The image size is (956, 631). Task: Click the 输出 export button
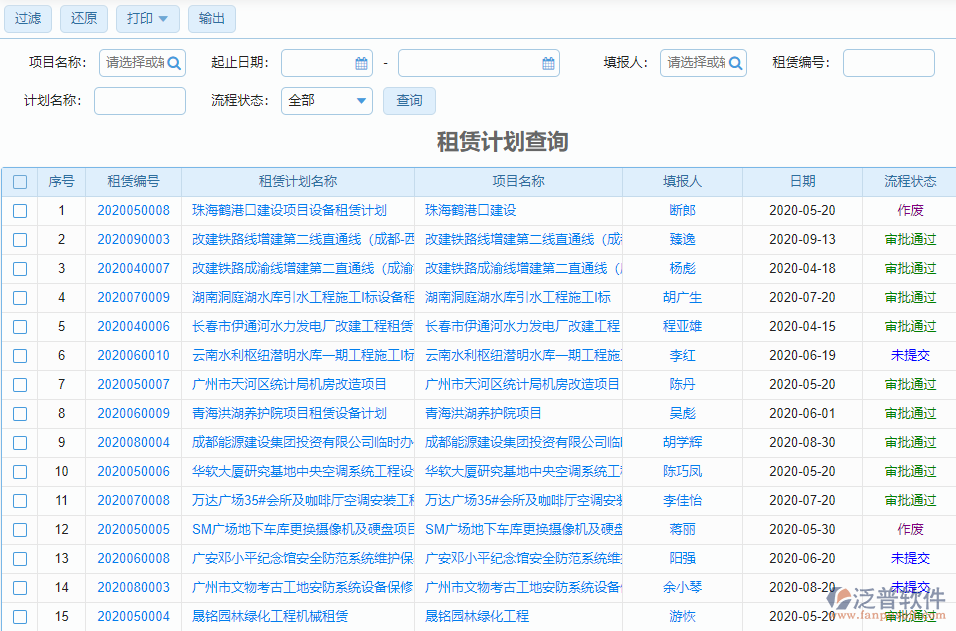click(211, 18)
